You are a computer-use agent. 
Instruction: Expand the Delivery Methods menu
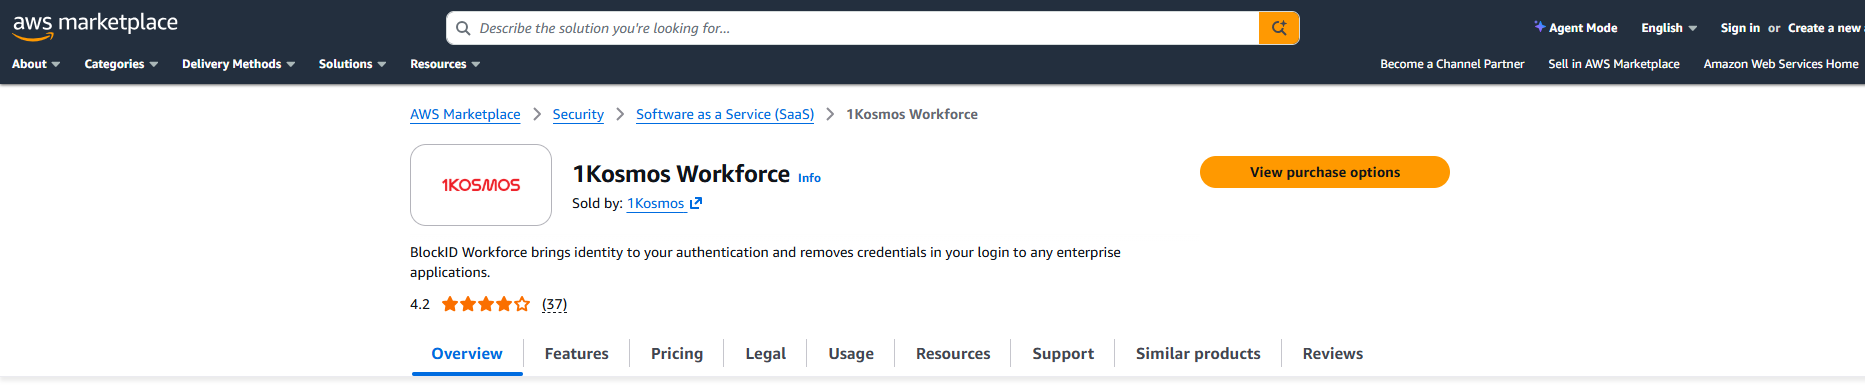[x=238, y=64]
